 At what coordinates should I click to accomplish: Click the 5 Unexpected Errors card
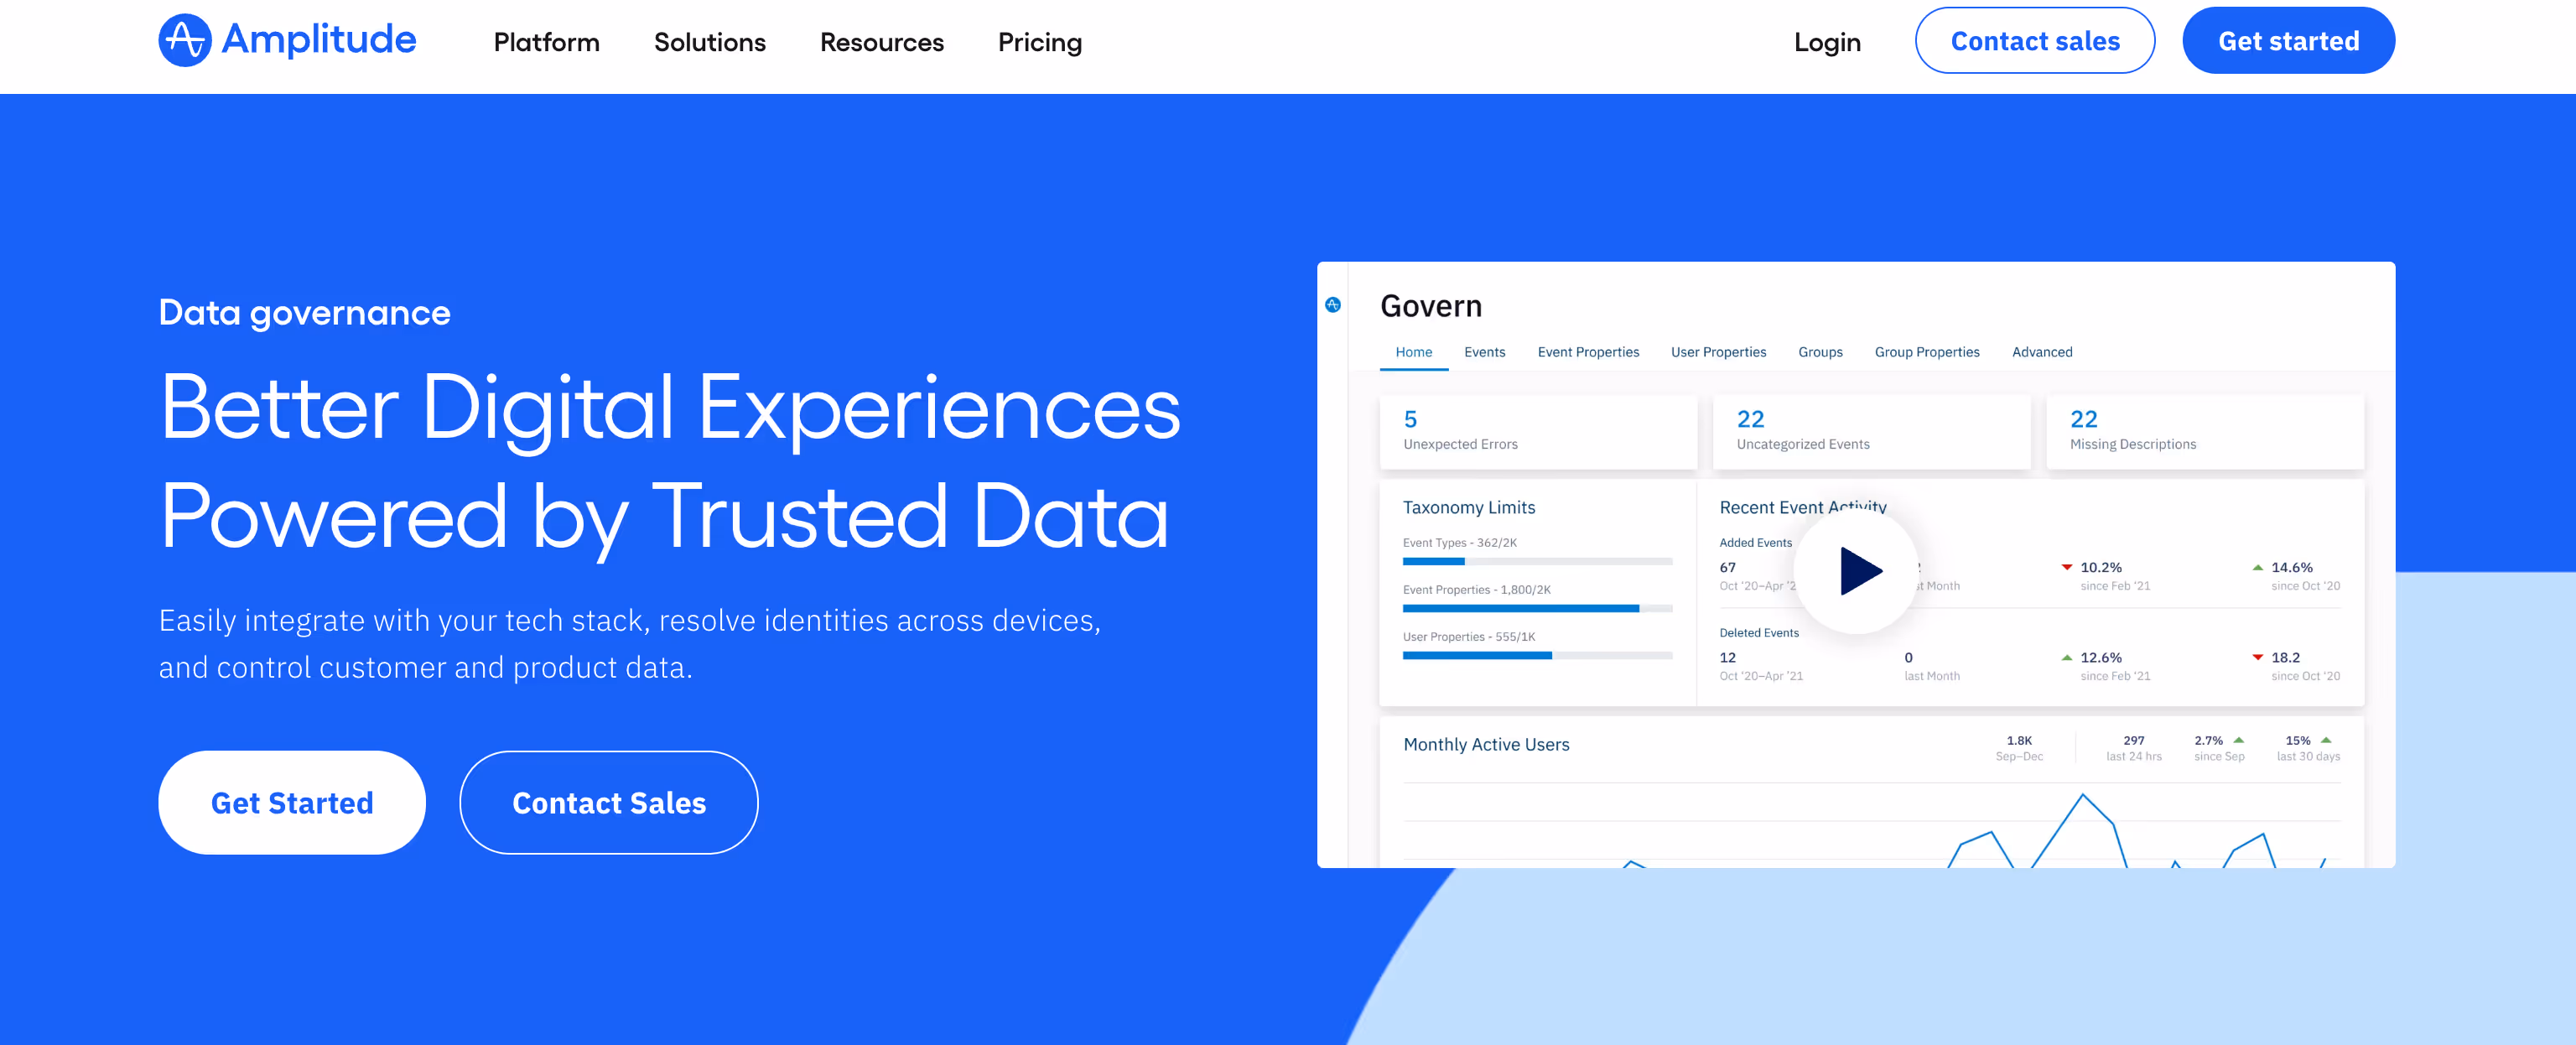pos(1538,432)
